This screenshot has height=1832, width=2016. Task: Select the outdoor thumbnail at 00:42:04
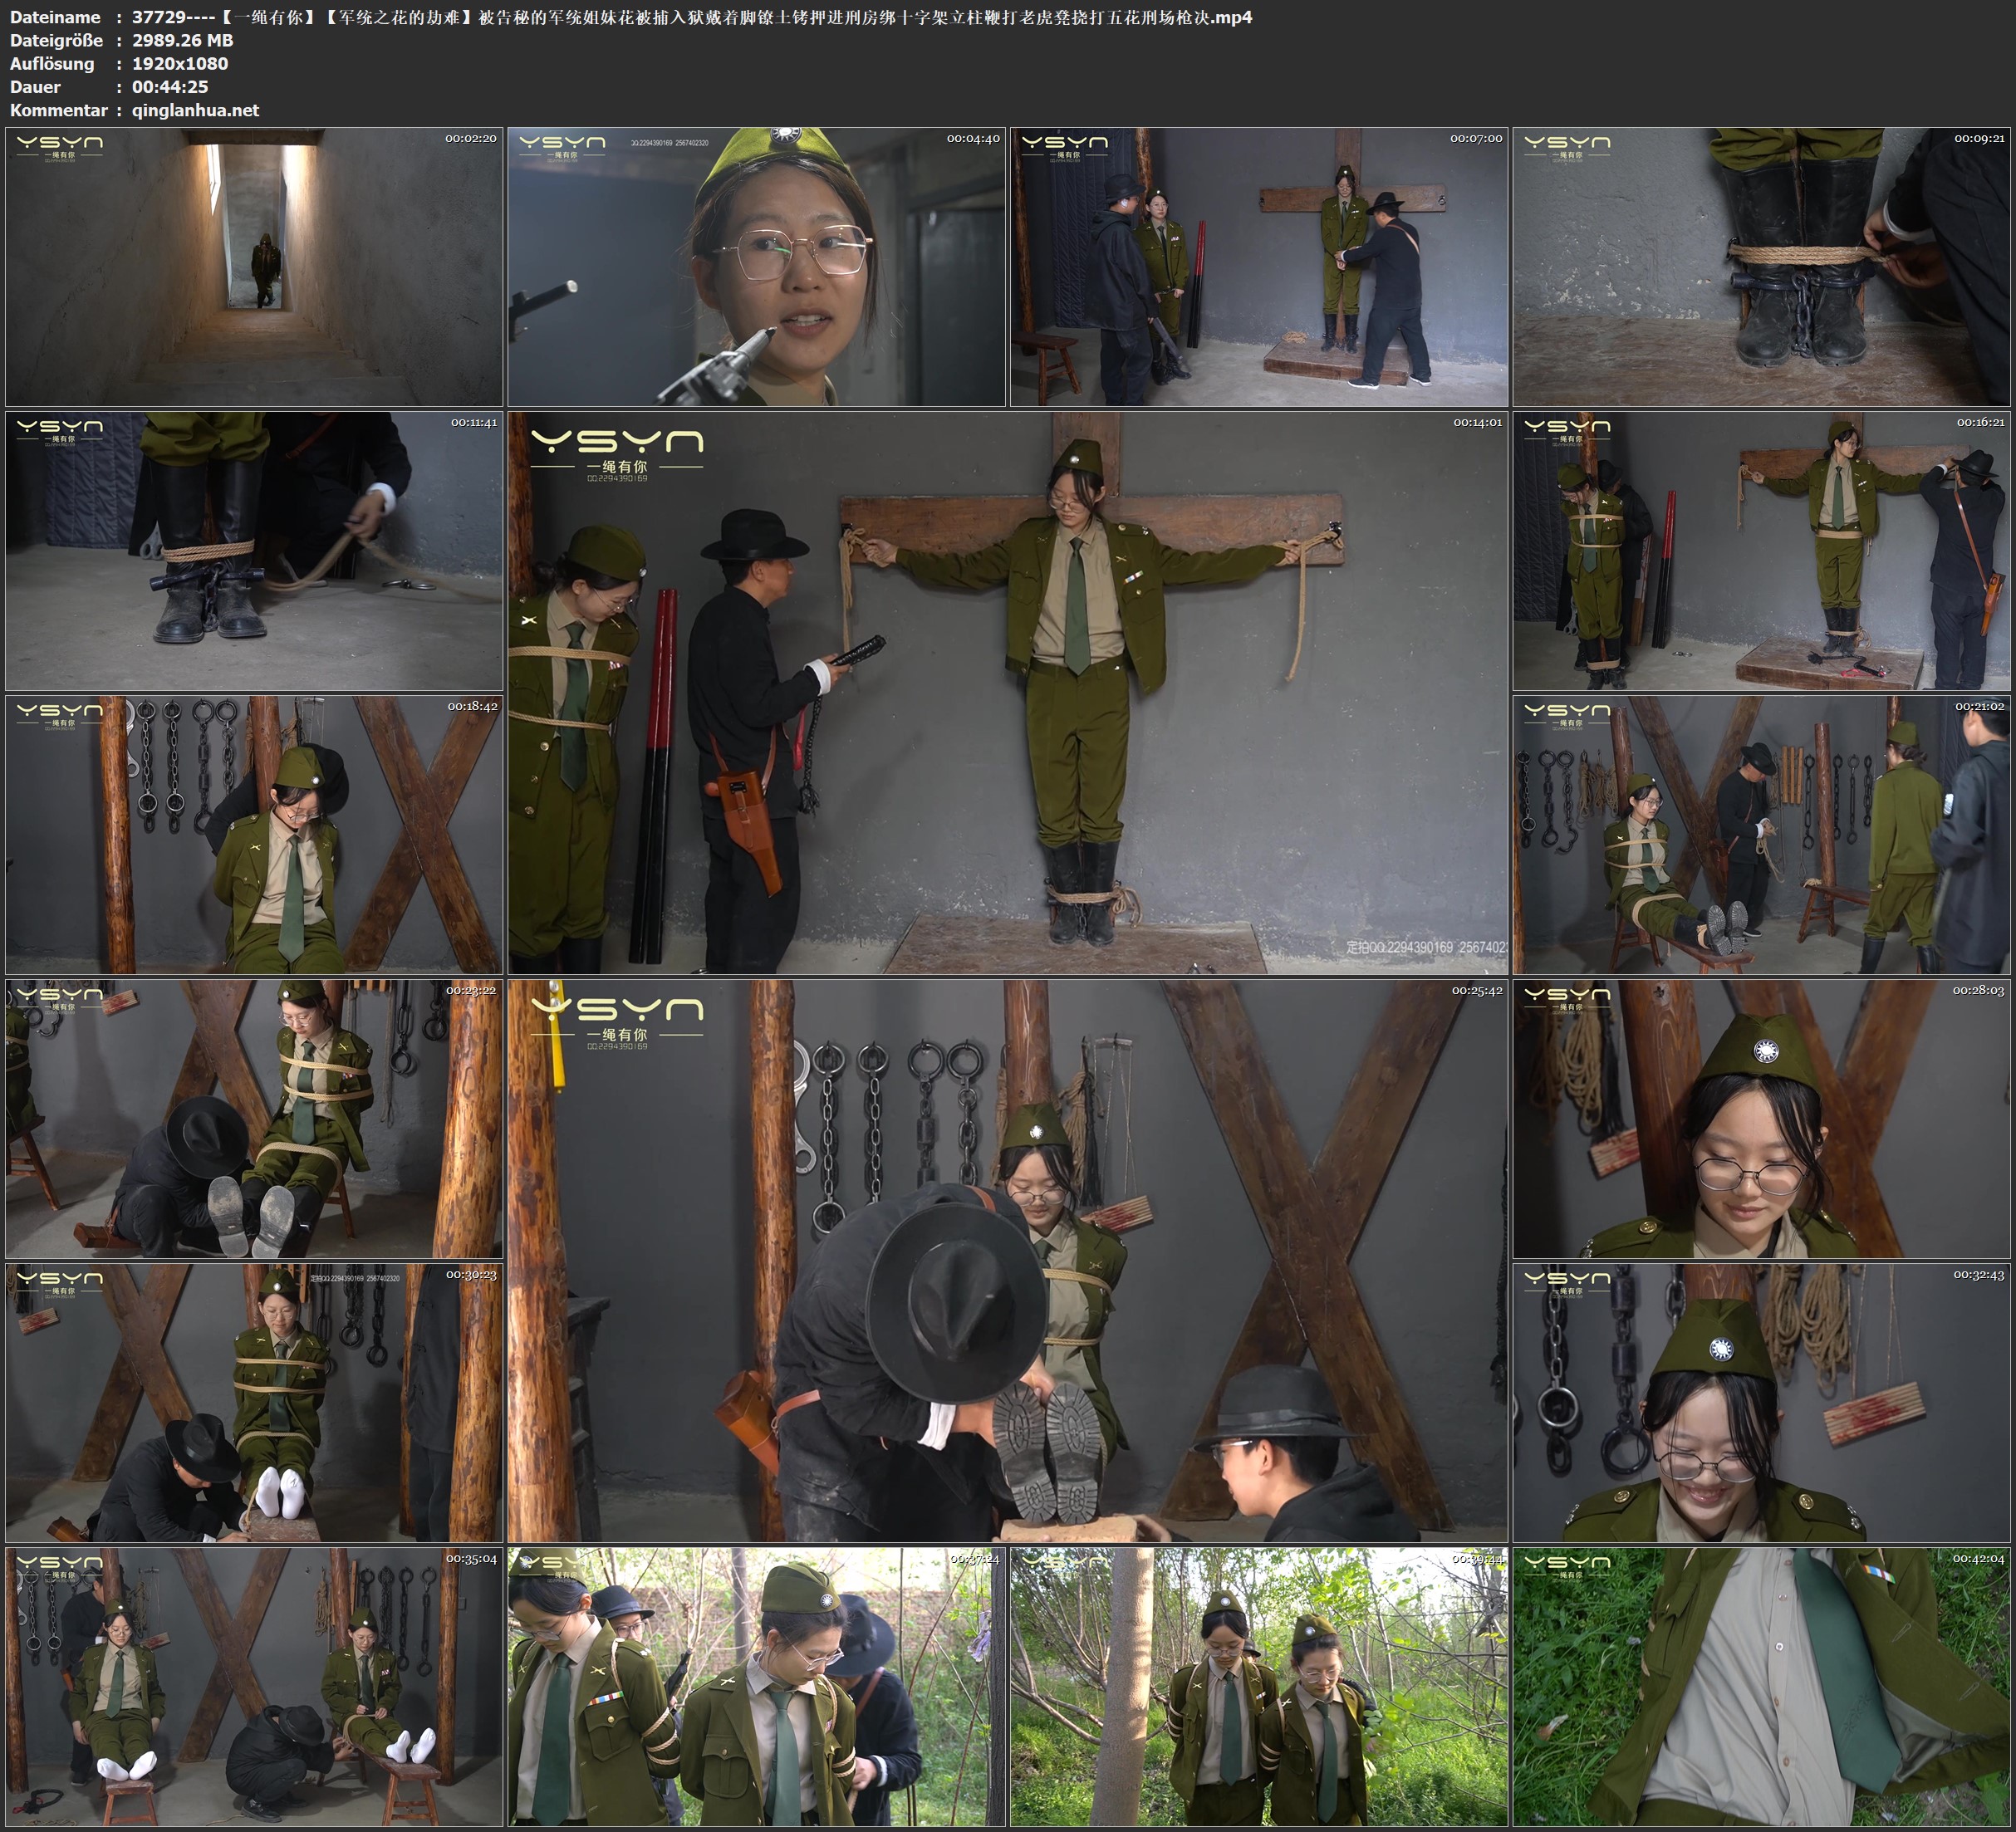click(1762, 1687)
